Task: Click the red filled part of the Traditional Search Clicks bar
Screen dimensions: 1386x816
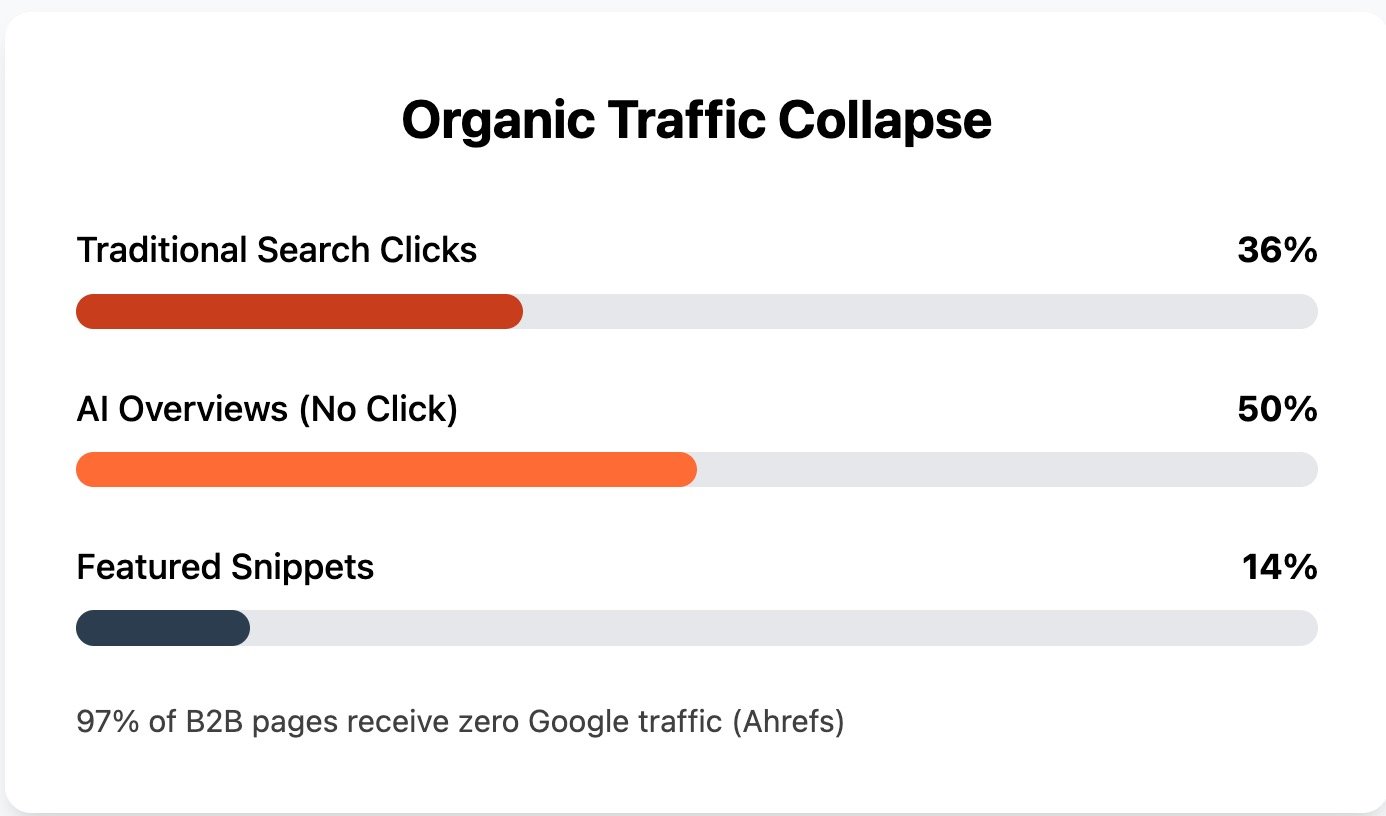Action: [x=299, y=311]
